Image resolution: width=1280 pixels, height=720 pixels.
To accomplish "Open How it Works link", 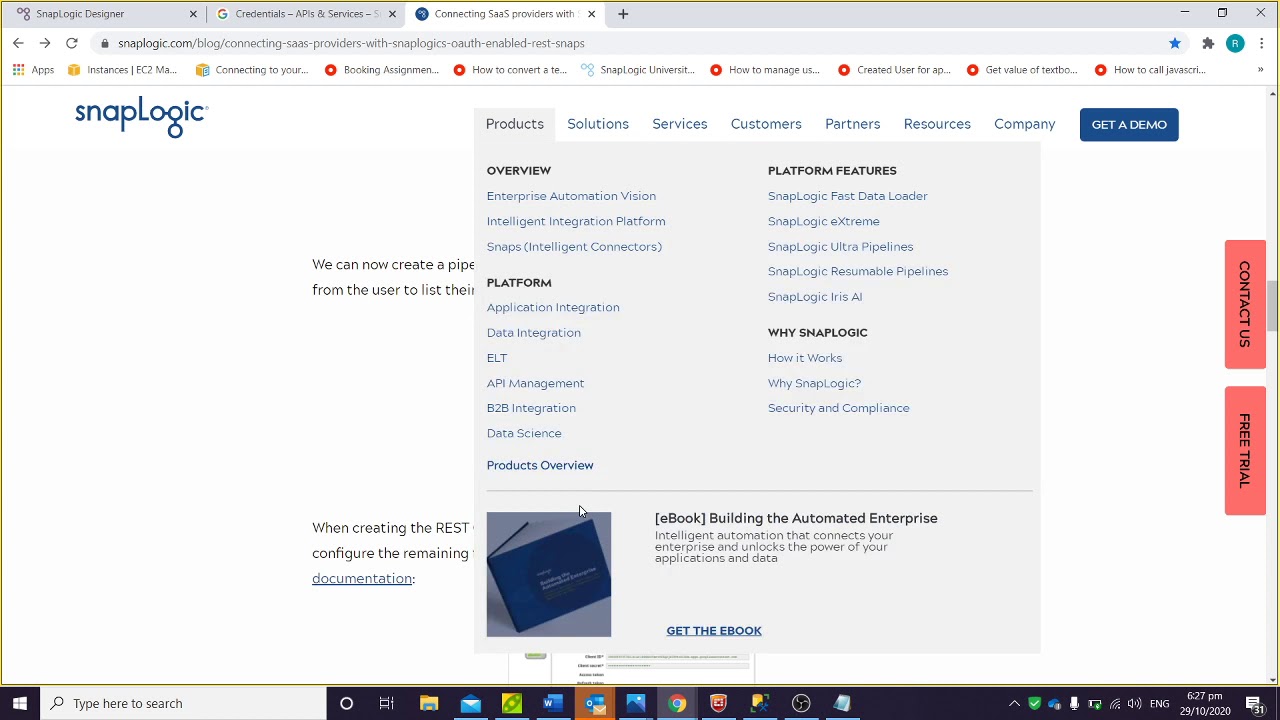I will [805, 358].
